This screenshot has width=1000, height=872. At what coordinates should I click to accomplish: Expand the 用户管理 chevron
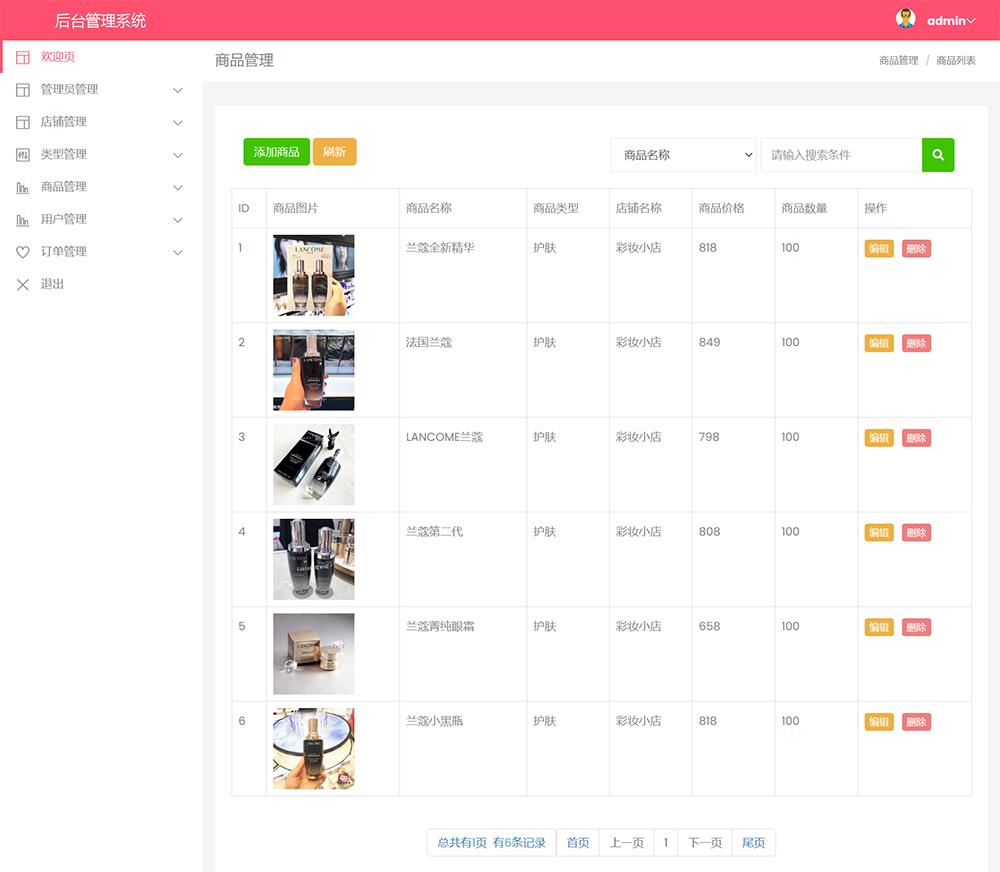click(178, 221)
